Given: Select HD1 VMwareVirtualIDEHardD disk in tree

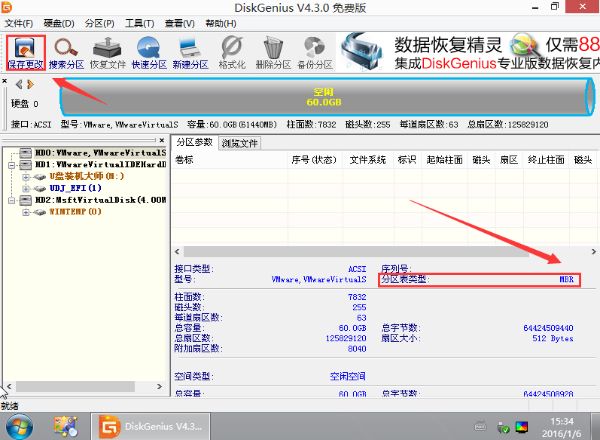Looking at the screenshot, I should click(x=100, y=165).
